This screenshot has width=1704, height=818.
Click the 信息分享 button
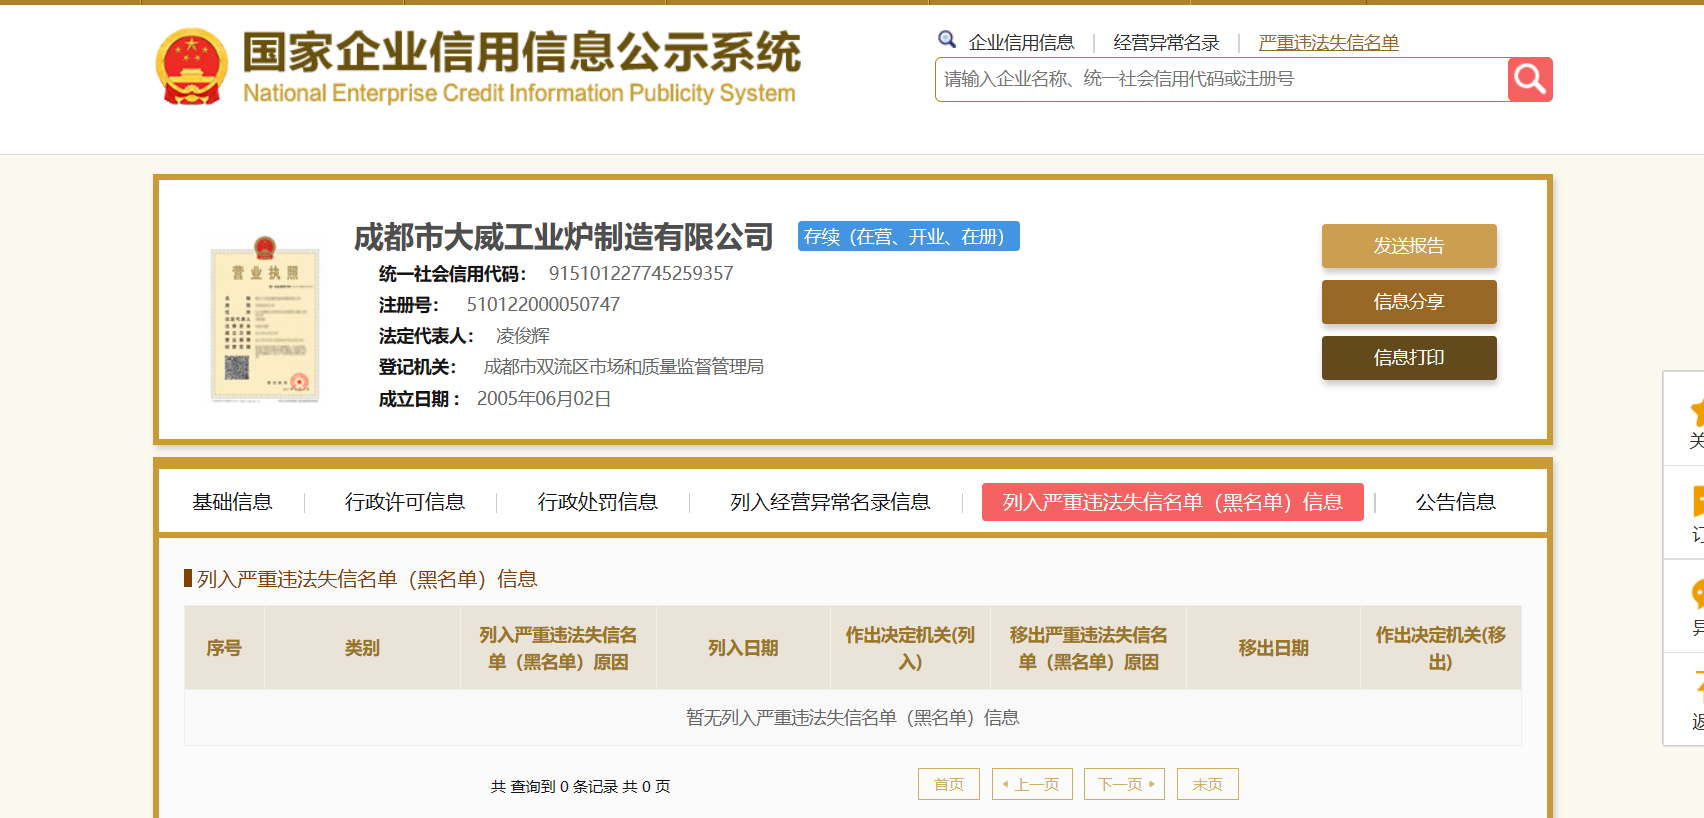tap(1409, 302)
